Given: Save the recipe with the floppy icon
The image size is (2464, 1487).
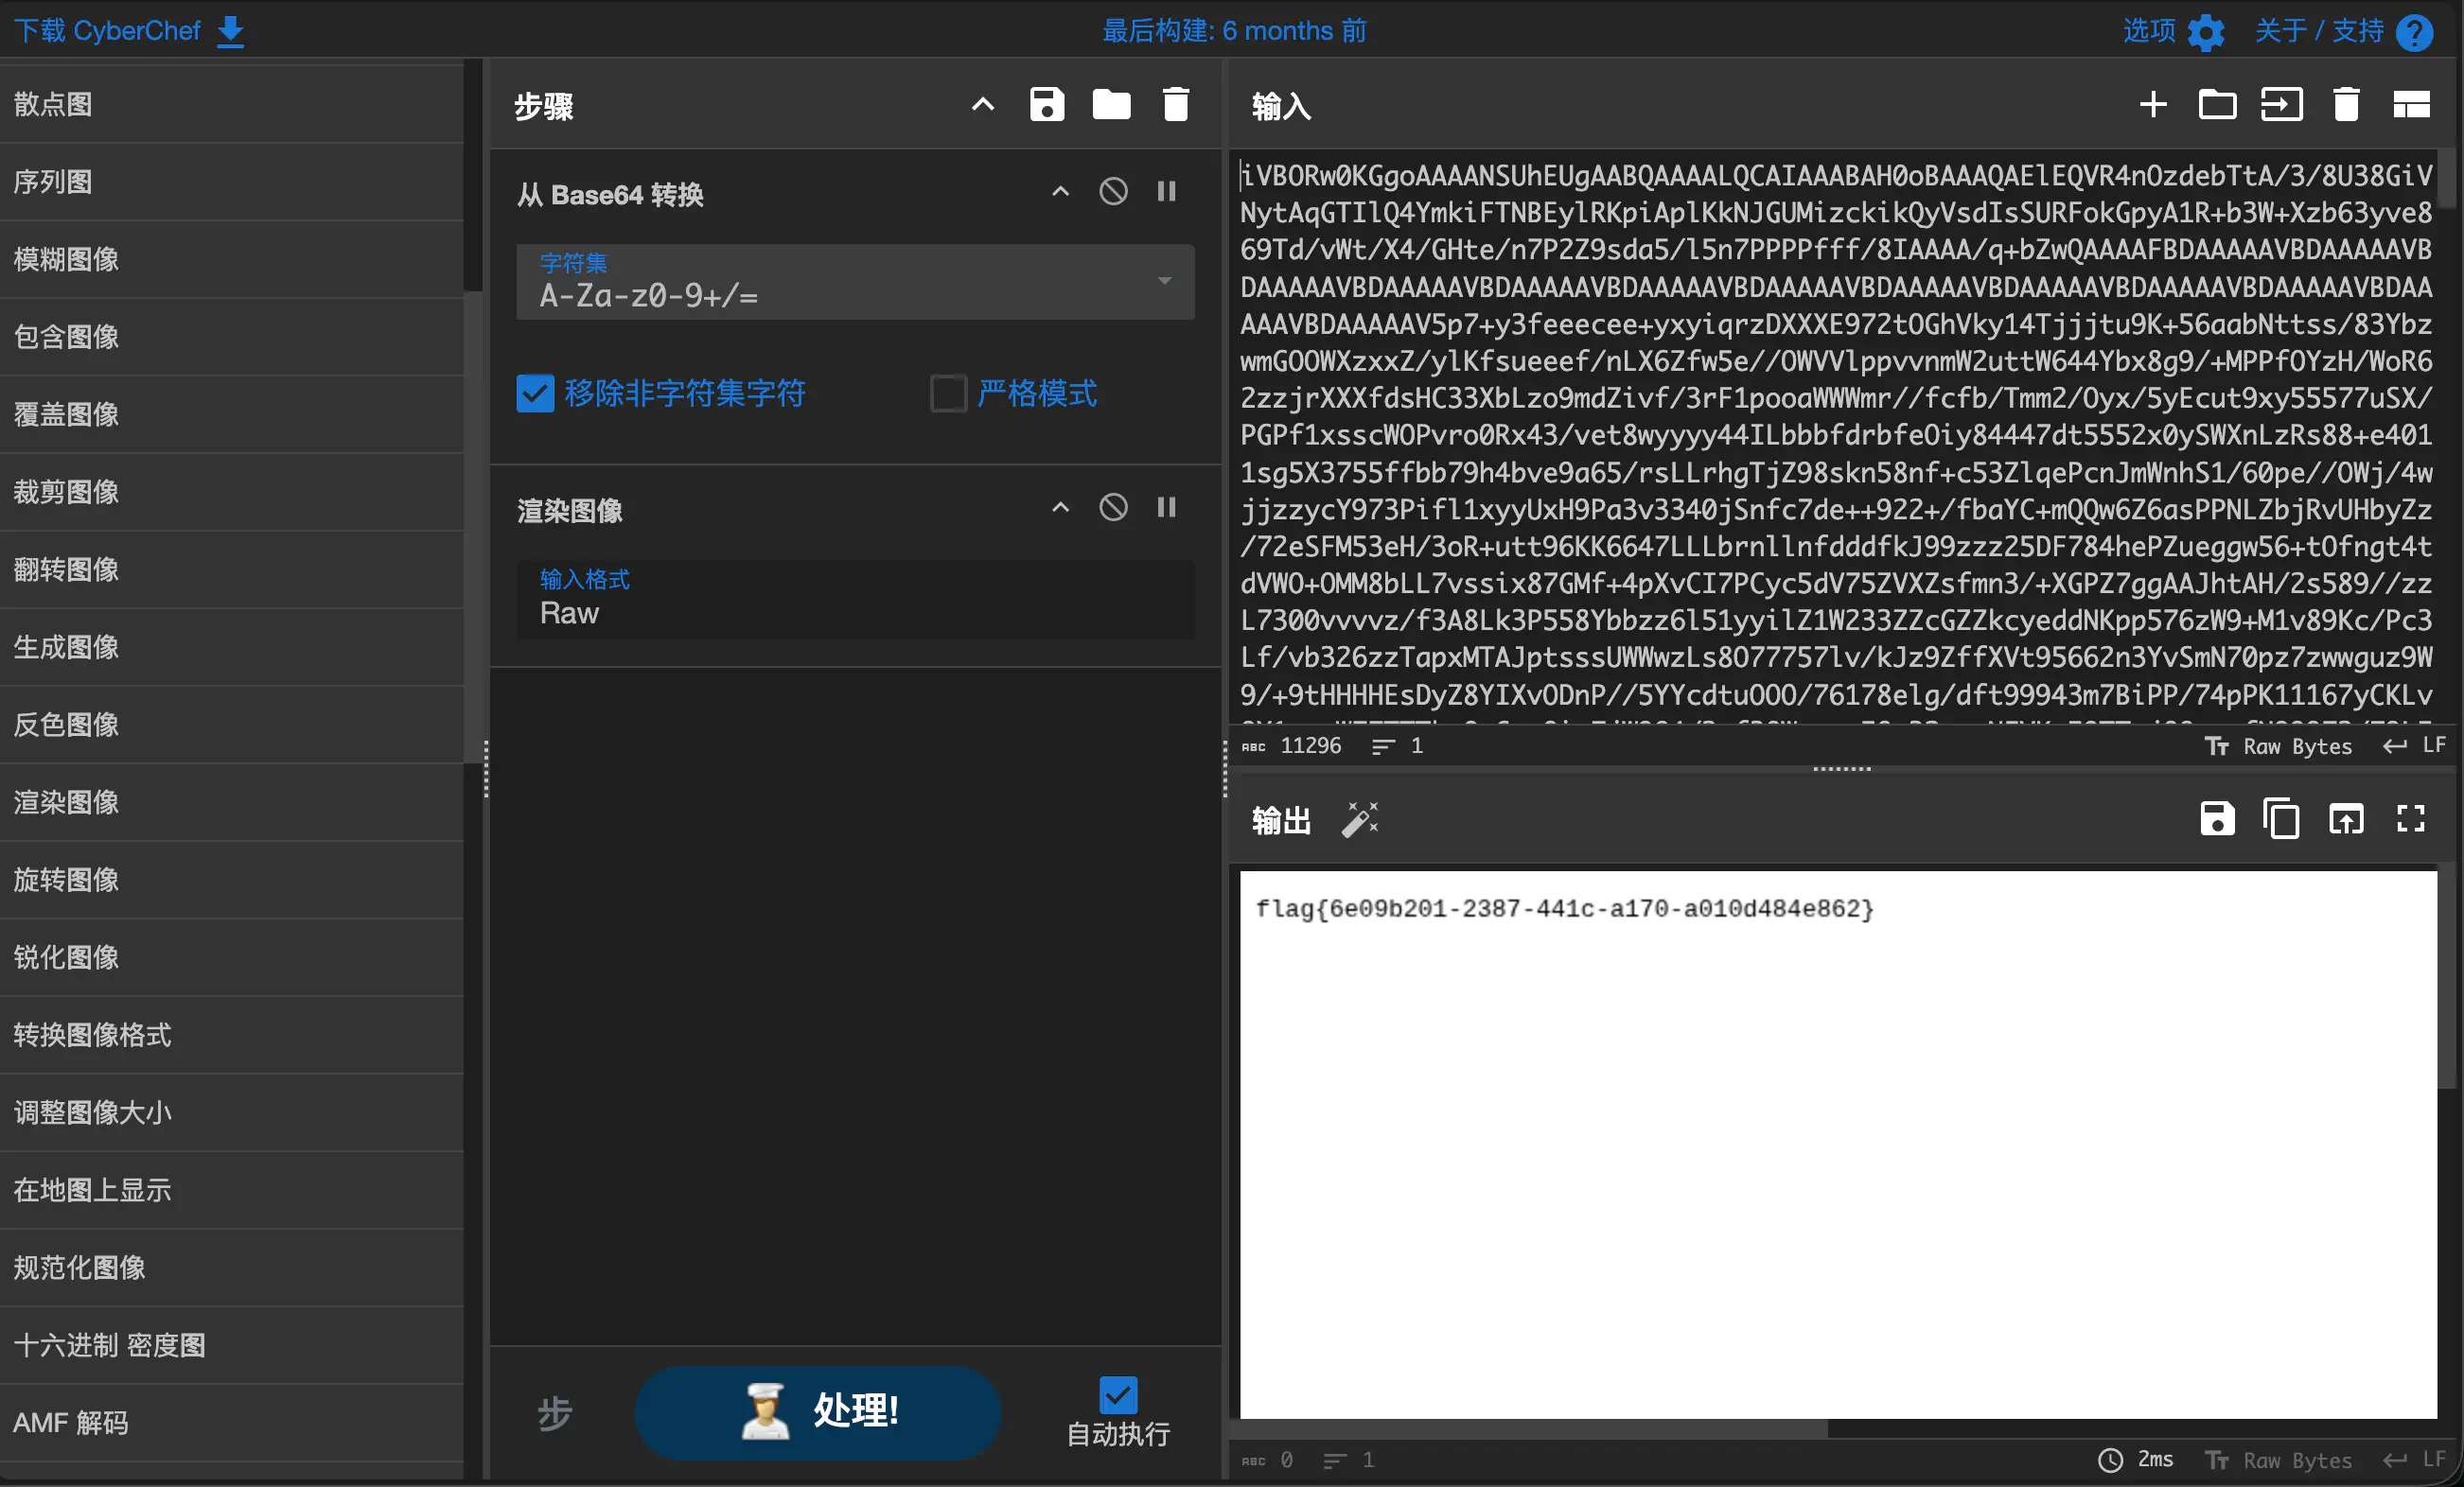Looking at the screenshot, I should pos(1046,105).
